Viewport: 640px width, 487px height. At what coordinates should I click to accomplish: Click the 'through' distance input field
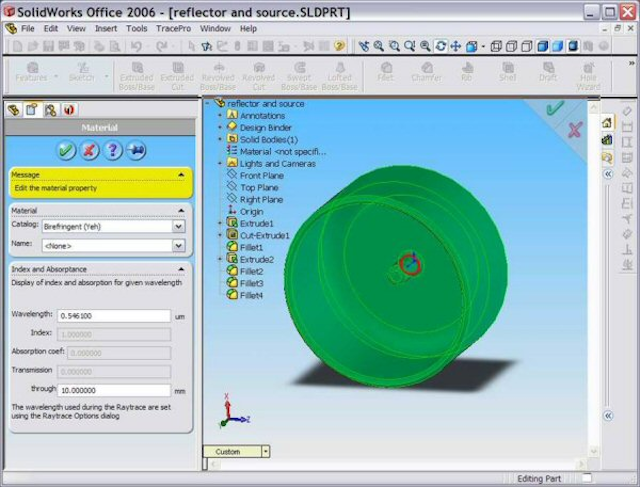[114, 391]
